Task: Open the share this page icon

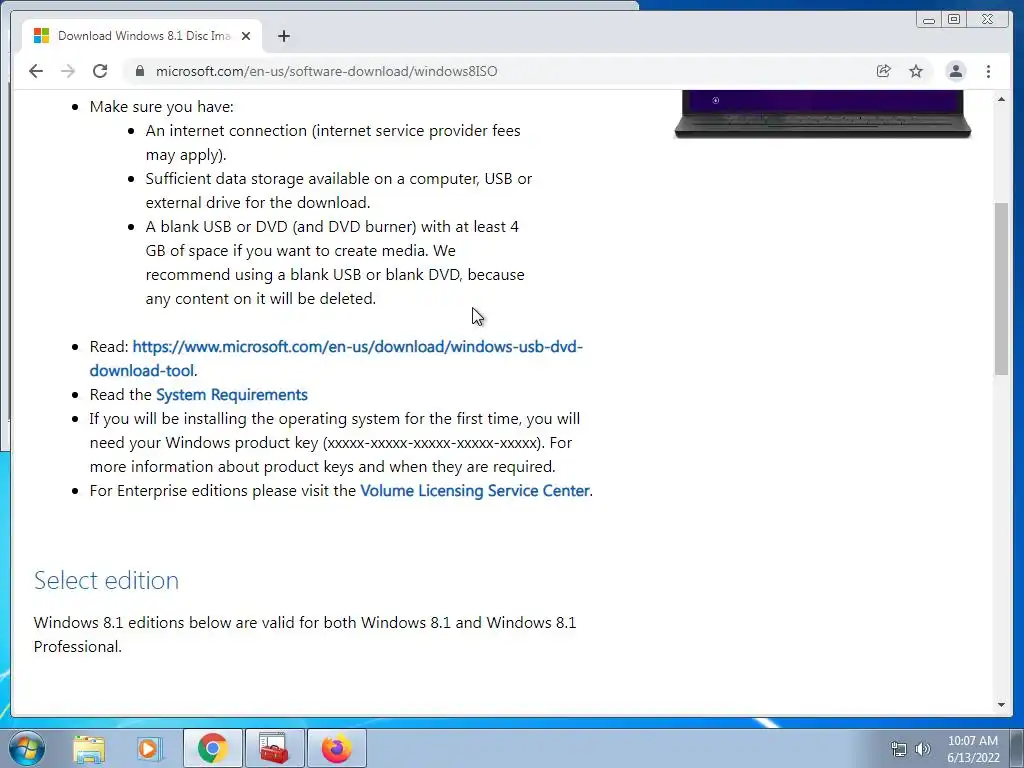Action: click(884, 71)
